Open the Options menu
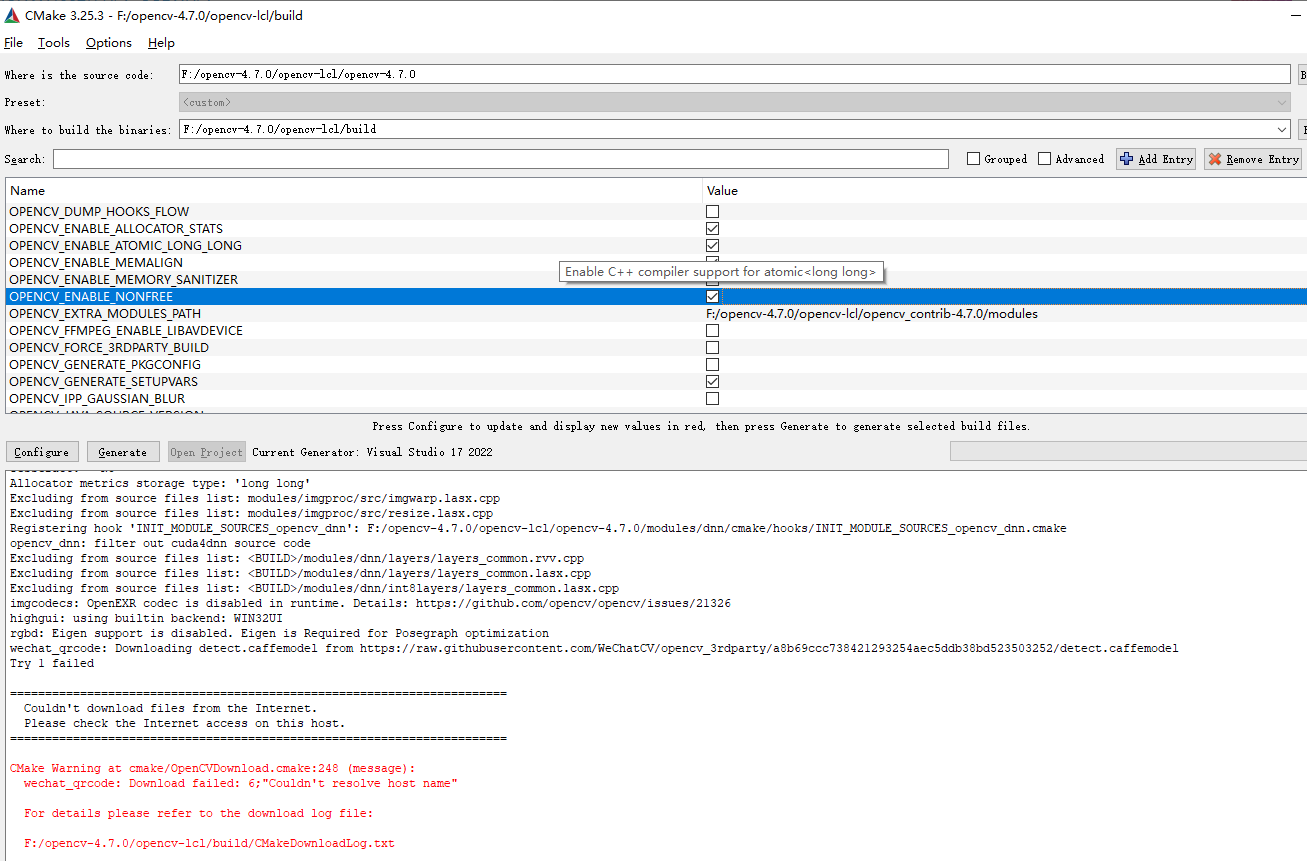The width and height of the screenshot is (1307, 861). tap(108, 42)
